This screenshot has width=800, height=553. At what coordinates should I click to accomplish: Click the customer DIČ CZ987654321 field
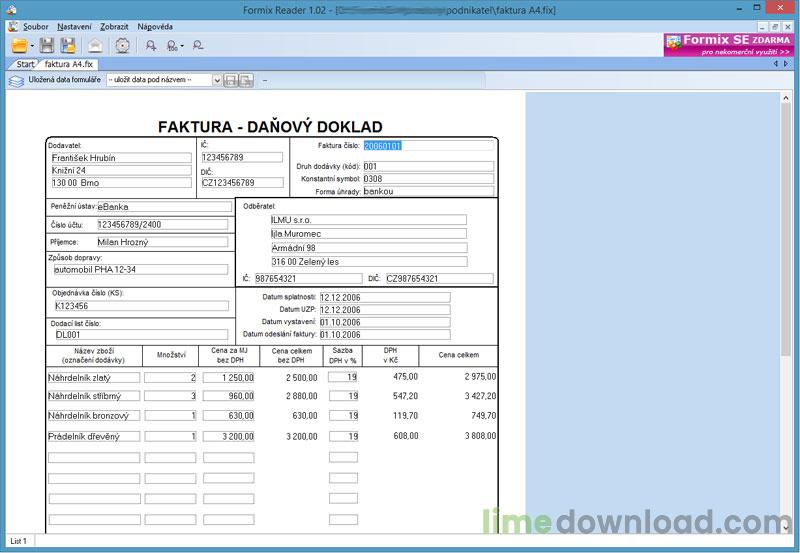click(439, 279)
